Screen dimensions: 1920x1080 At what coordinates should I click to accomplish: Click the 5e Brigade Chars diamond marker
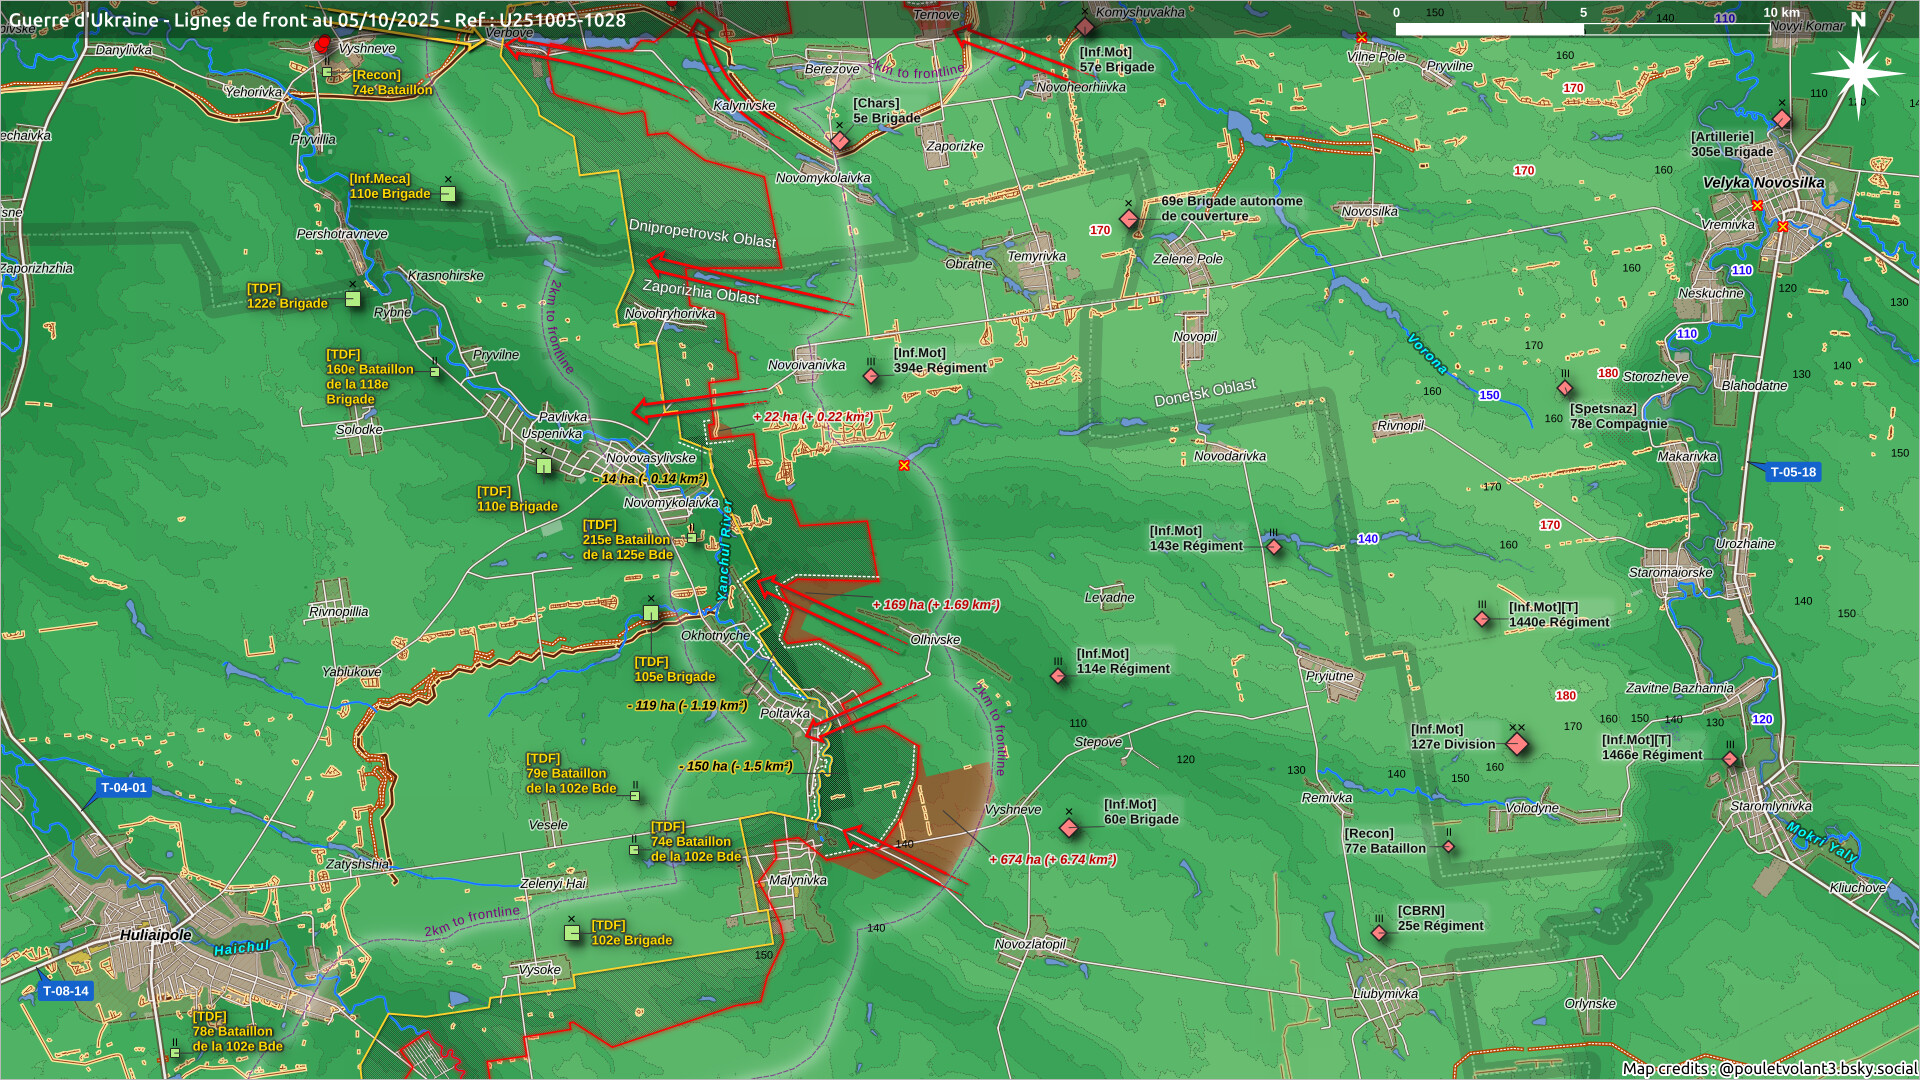point(840,141)
